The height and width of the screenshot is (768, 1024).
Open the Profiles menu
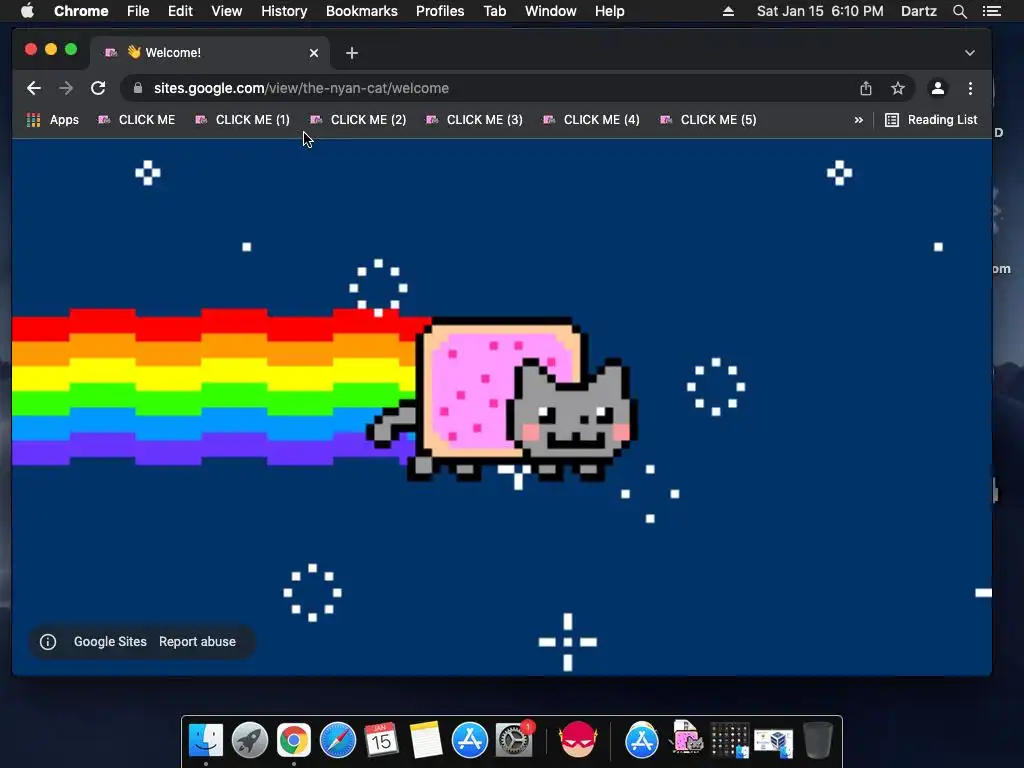[x=440, y=11]
